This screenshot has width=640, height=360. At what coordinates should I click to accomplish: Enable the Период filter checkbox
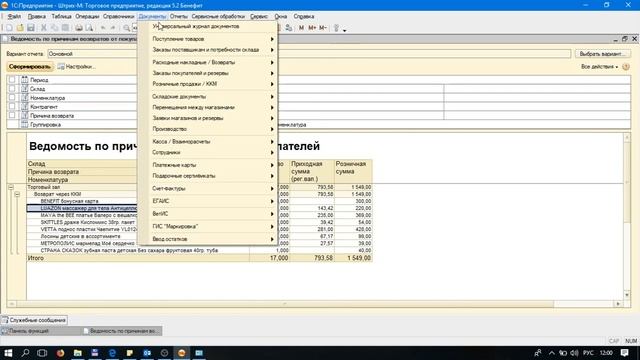[x=12, y=80]
